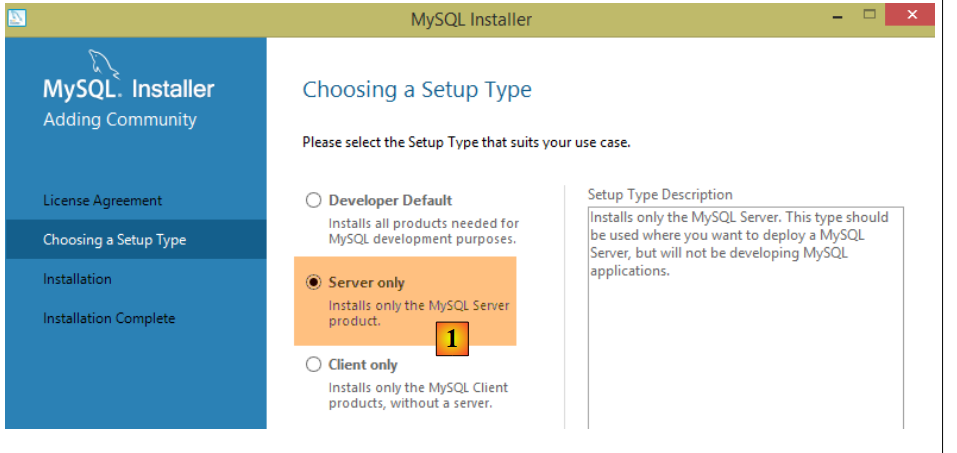957x453 pixels.
Task: Click the 'Installs all products needed' description
Action: point(423,231)
